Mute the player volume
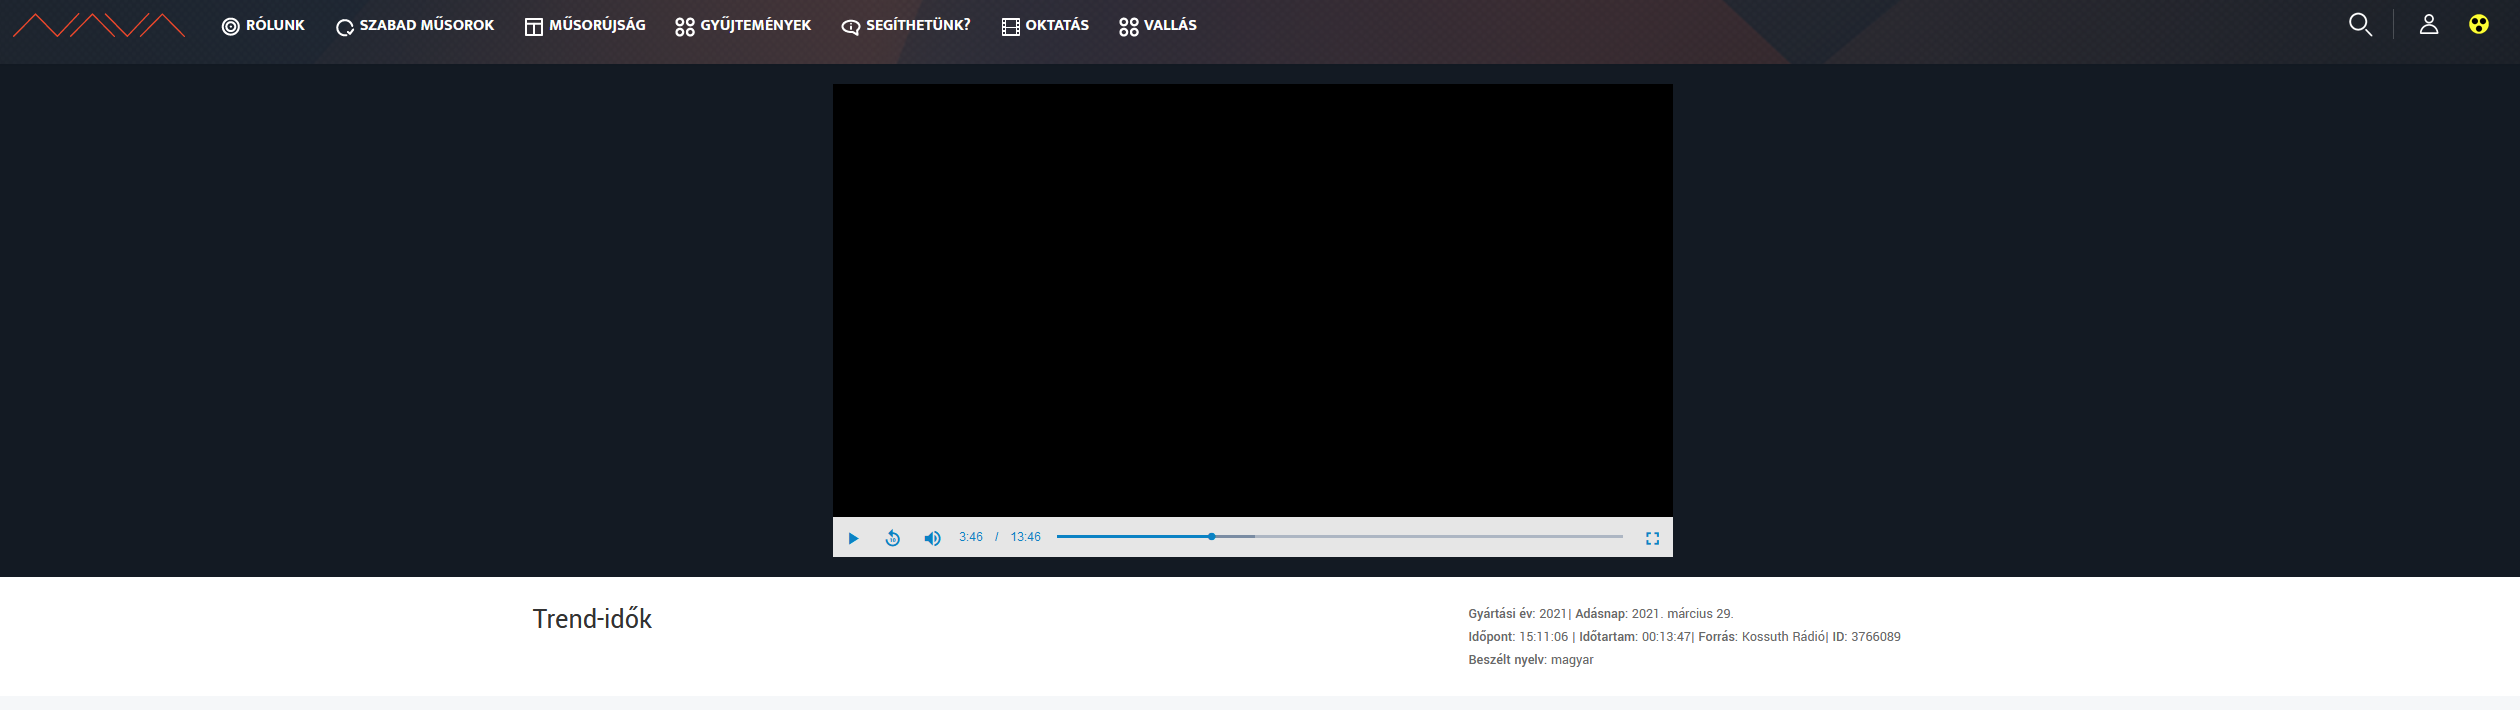2520x710 pixels. tap(932, 538)
